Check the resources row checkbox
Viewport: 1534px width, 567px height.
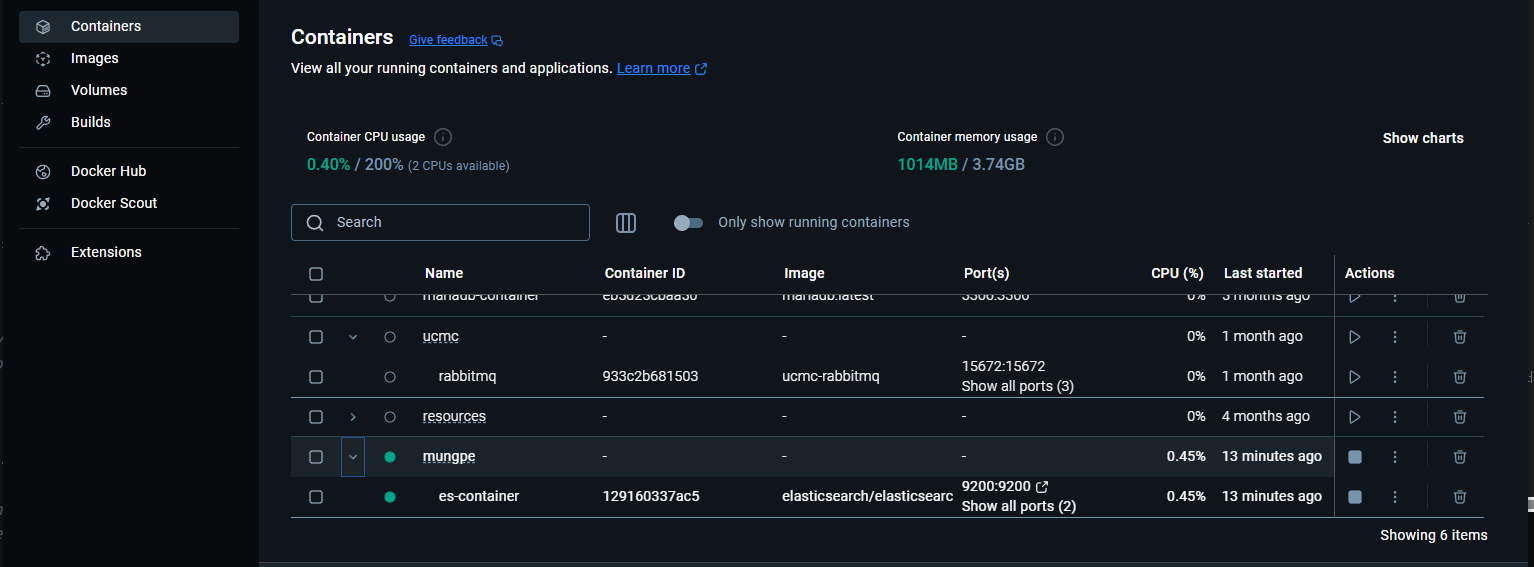316,417
